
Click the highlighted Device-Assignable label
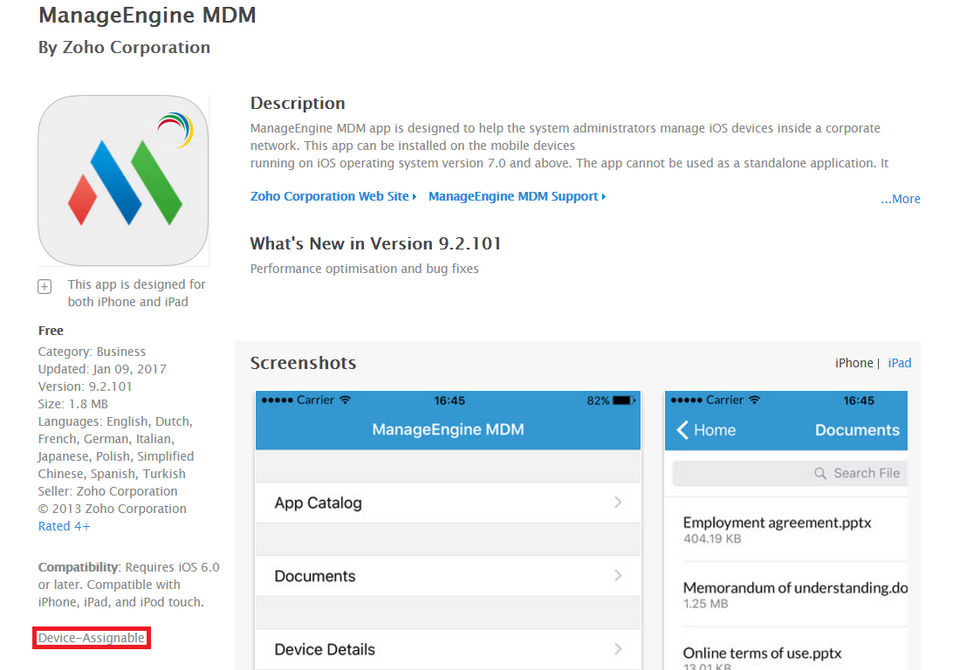(x=92, y=638)
